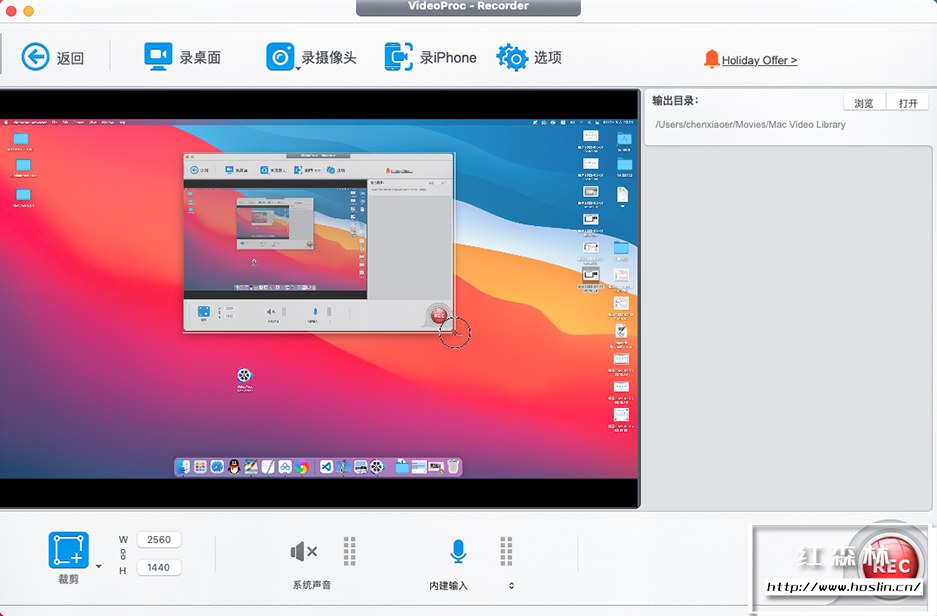
Task: Open 选项 settings gear
Action: [x=529, y=57]
